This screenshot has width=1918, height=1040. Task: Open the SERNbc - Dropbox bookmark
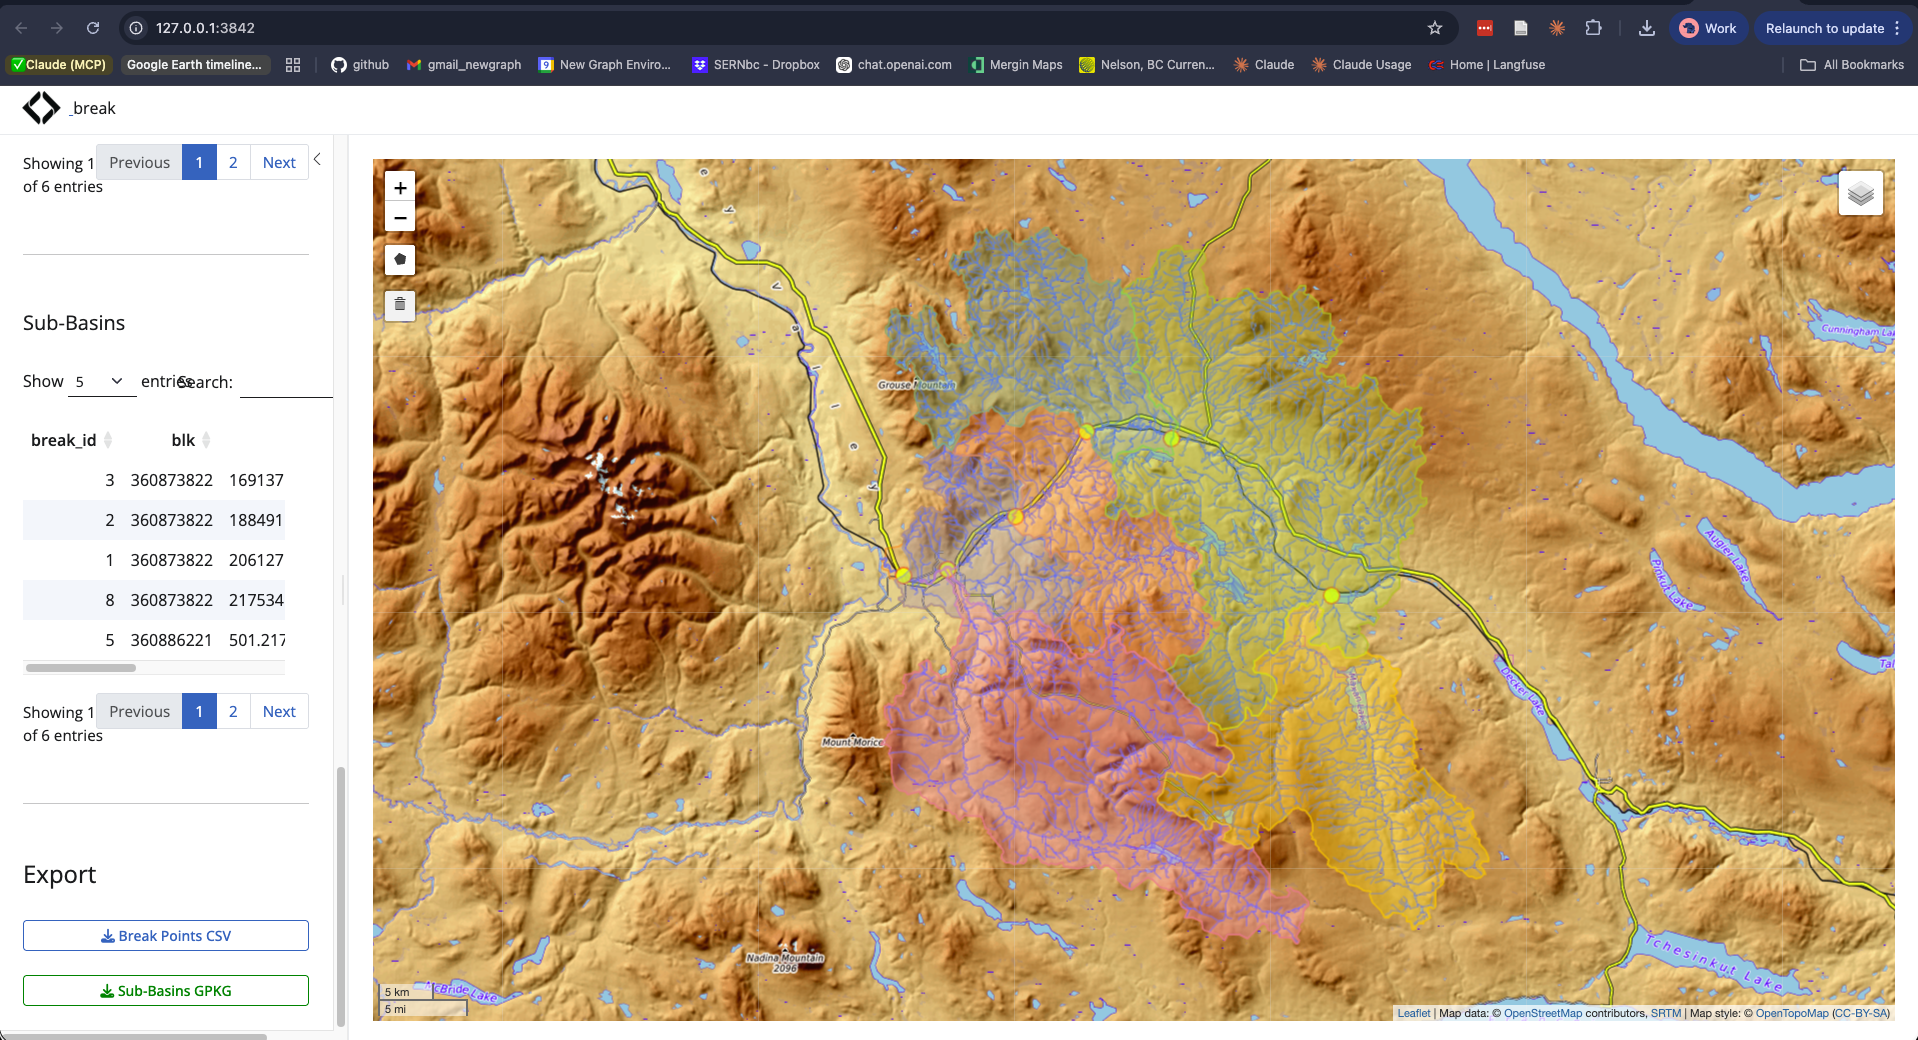[755, 64]
